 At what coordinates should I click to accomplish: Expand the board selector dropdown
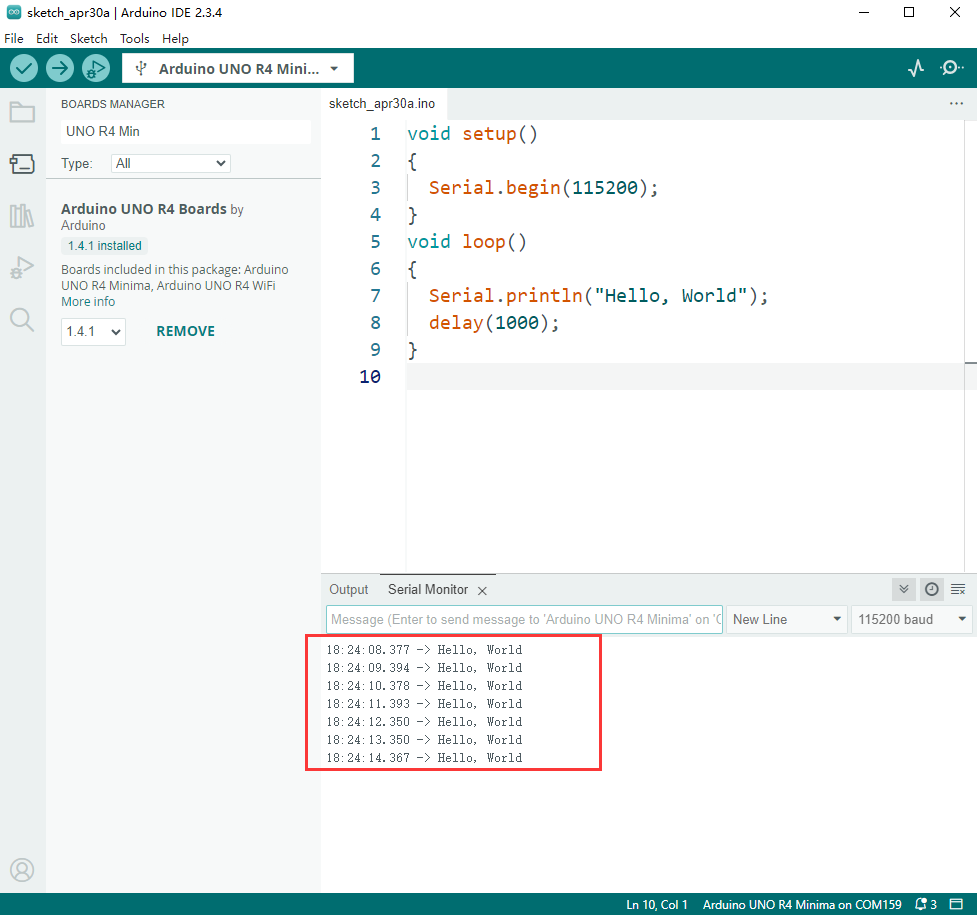[237, 69]
